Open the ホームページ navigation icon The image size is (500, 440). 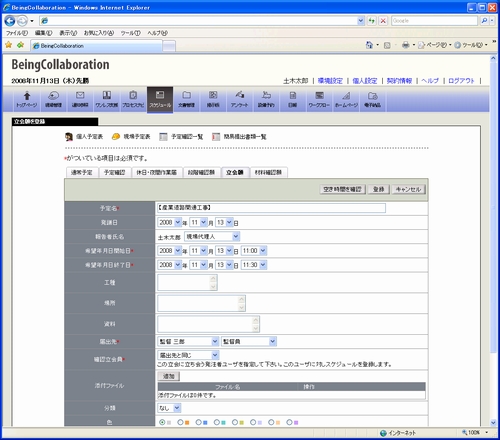point(346,99)
